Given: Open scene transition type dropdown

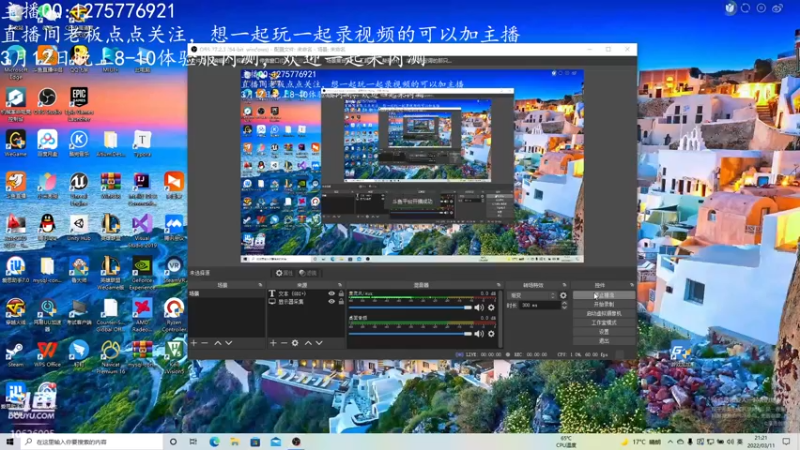Looking at the screenshot, I should [x=532, y=295].
